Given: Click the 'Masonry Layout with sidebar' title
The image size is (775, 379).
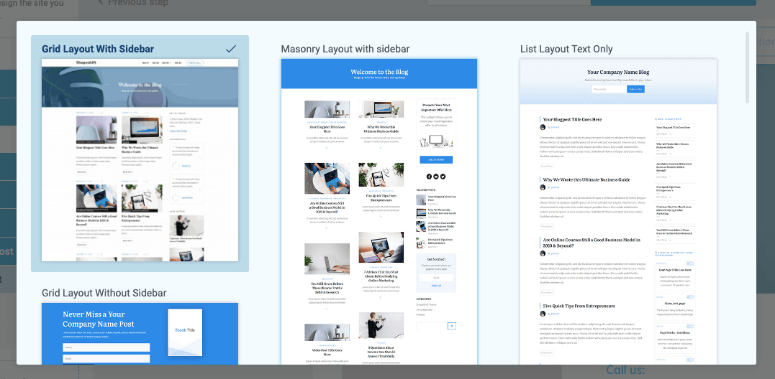Looking at the screenshot, I should point(345,49).
